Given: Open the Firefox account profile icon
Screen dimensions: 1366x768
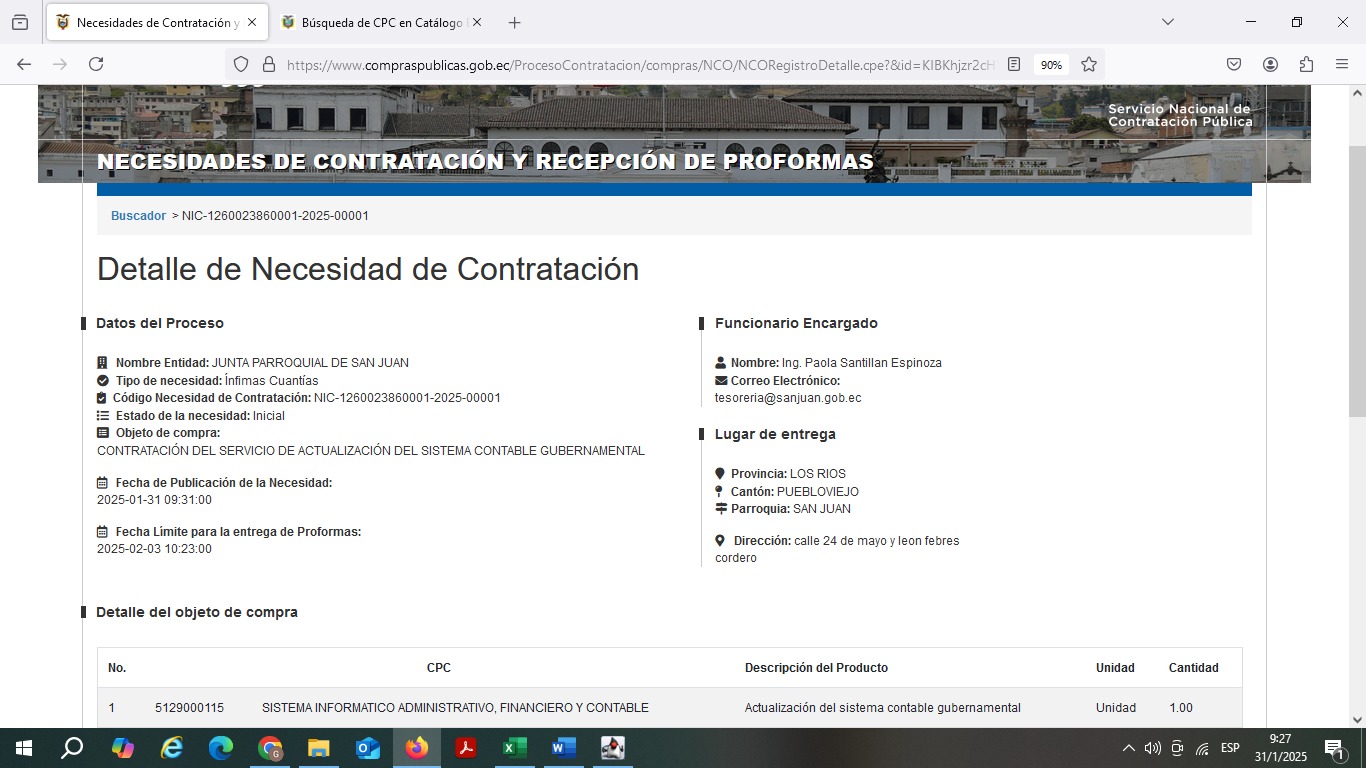Looking at the screenshot, I should coord(1270,64).
